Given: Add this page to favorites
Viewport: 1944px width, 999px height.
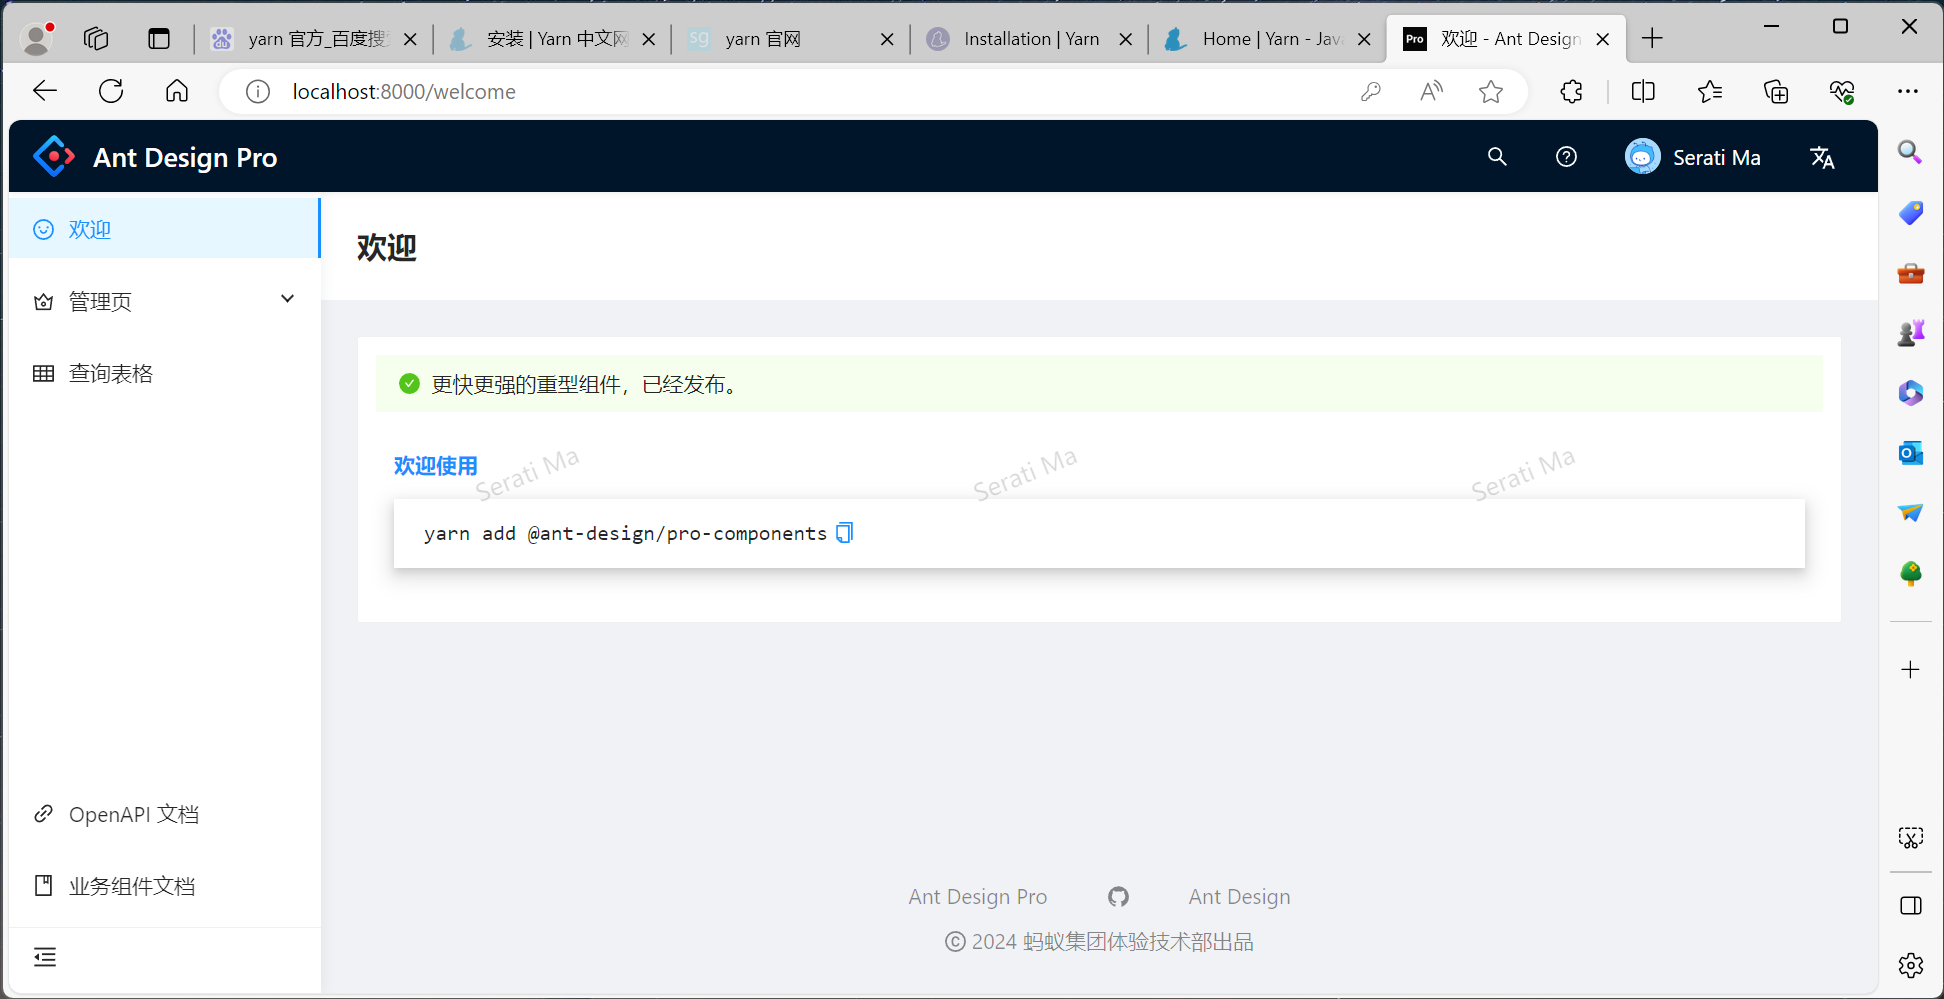Looking at the screenshot, I should 1491,92.
